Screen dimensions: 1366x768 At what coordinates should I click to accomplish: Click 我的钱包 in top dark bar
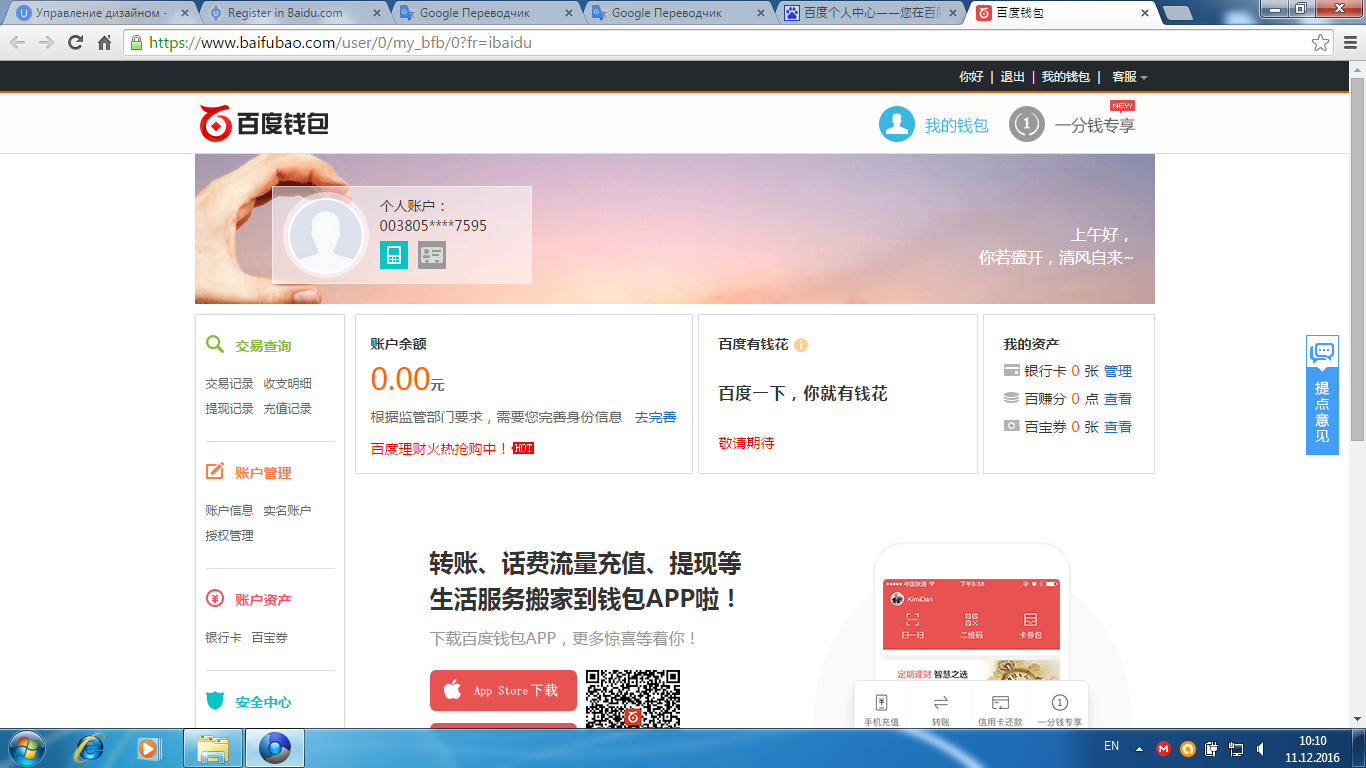pos(1066,77)
